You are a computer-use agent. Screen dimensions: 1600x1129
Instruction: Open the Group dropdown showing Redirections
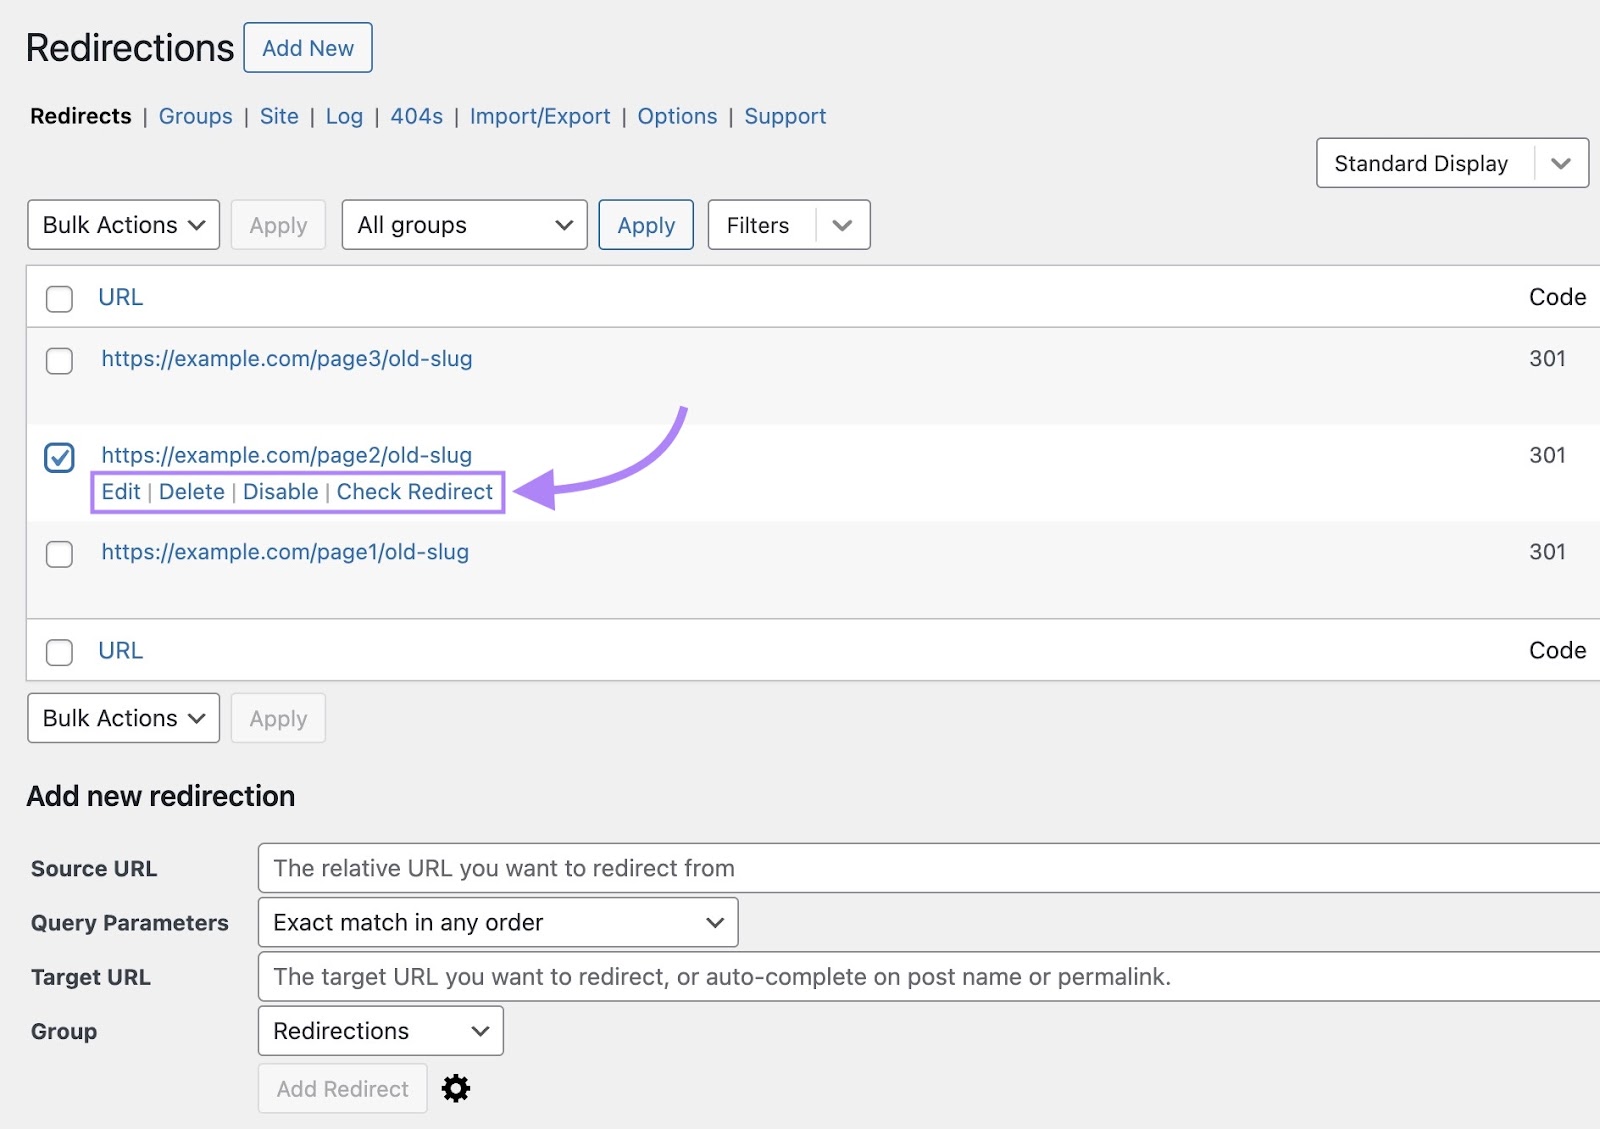380,1031
